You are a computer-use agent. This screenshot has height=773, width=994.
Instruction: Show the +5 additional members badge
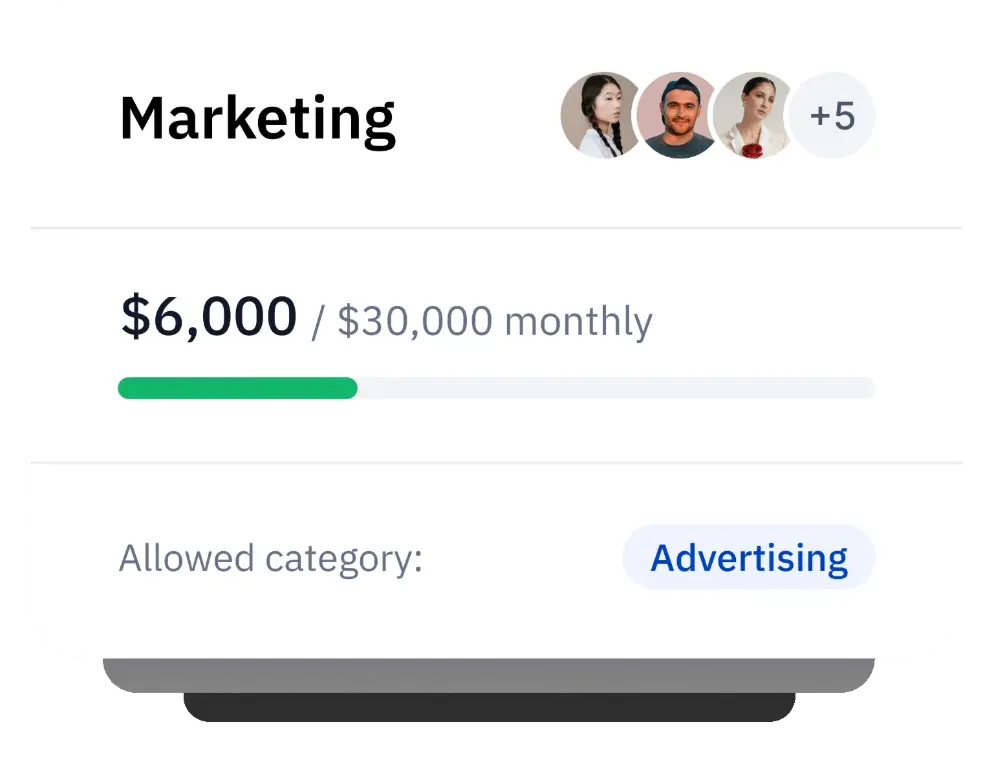(832, 115)
